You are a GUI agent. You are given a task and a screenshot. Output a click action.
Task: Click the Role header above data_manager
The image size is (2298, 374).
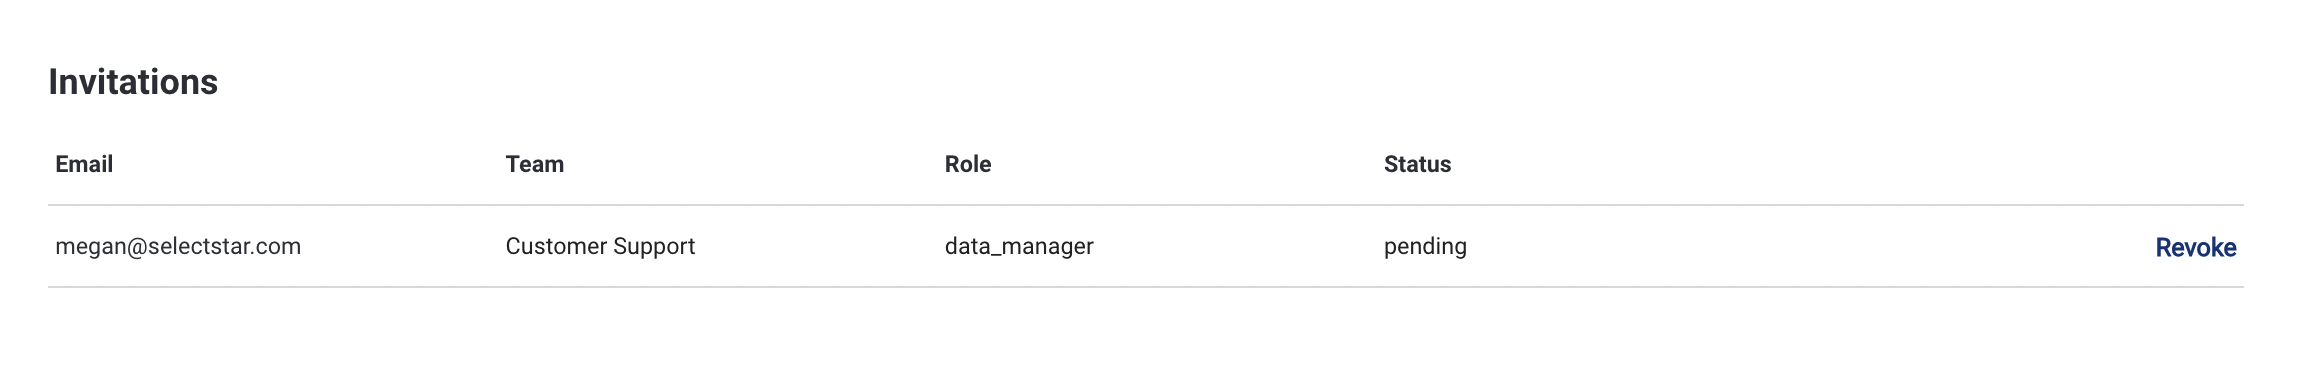(967, 164)
